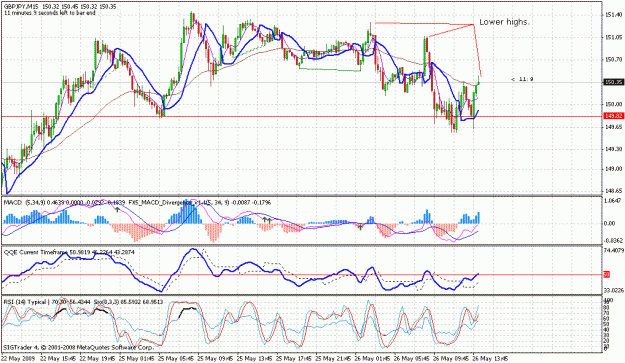Click the '< 11: 9' countdown label beside current price
The height and width of the screenshot is (363, 625).
[x=522, y=79]
